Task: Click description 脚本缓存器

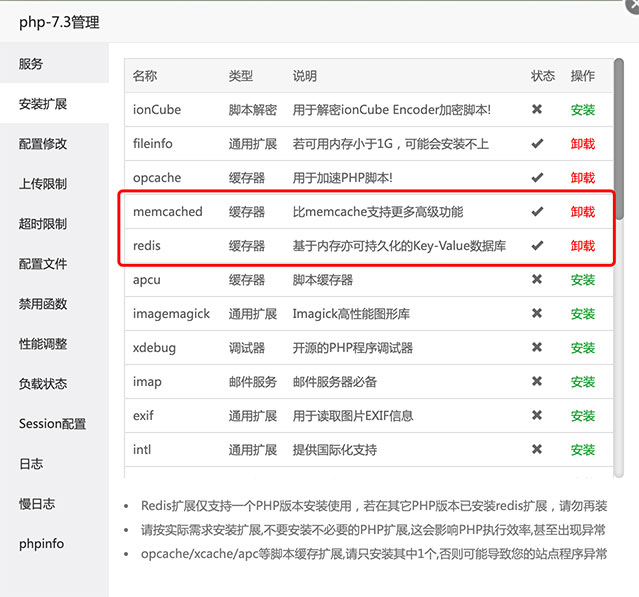Action: pyautogui.click(x=322, y=280)
